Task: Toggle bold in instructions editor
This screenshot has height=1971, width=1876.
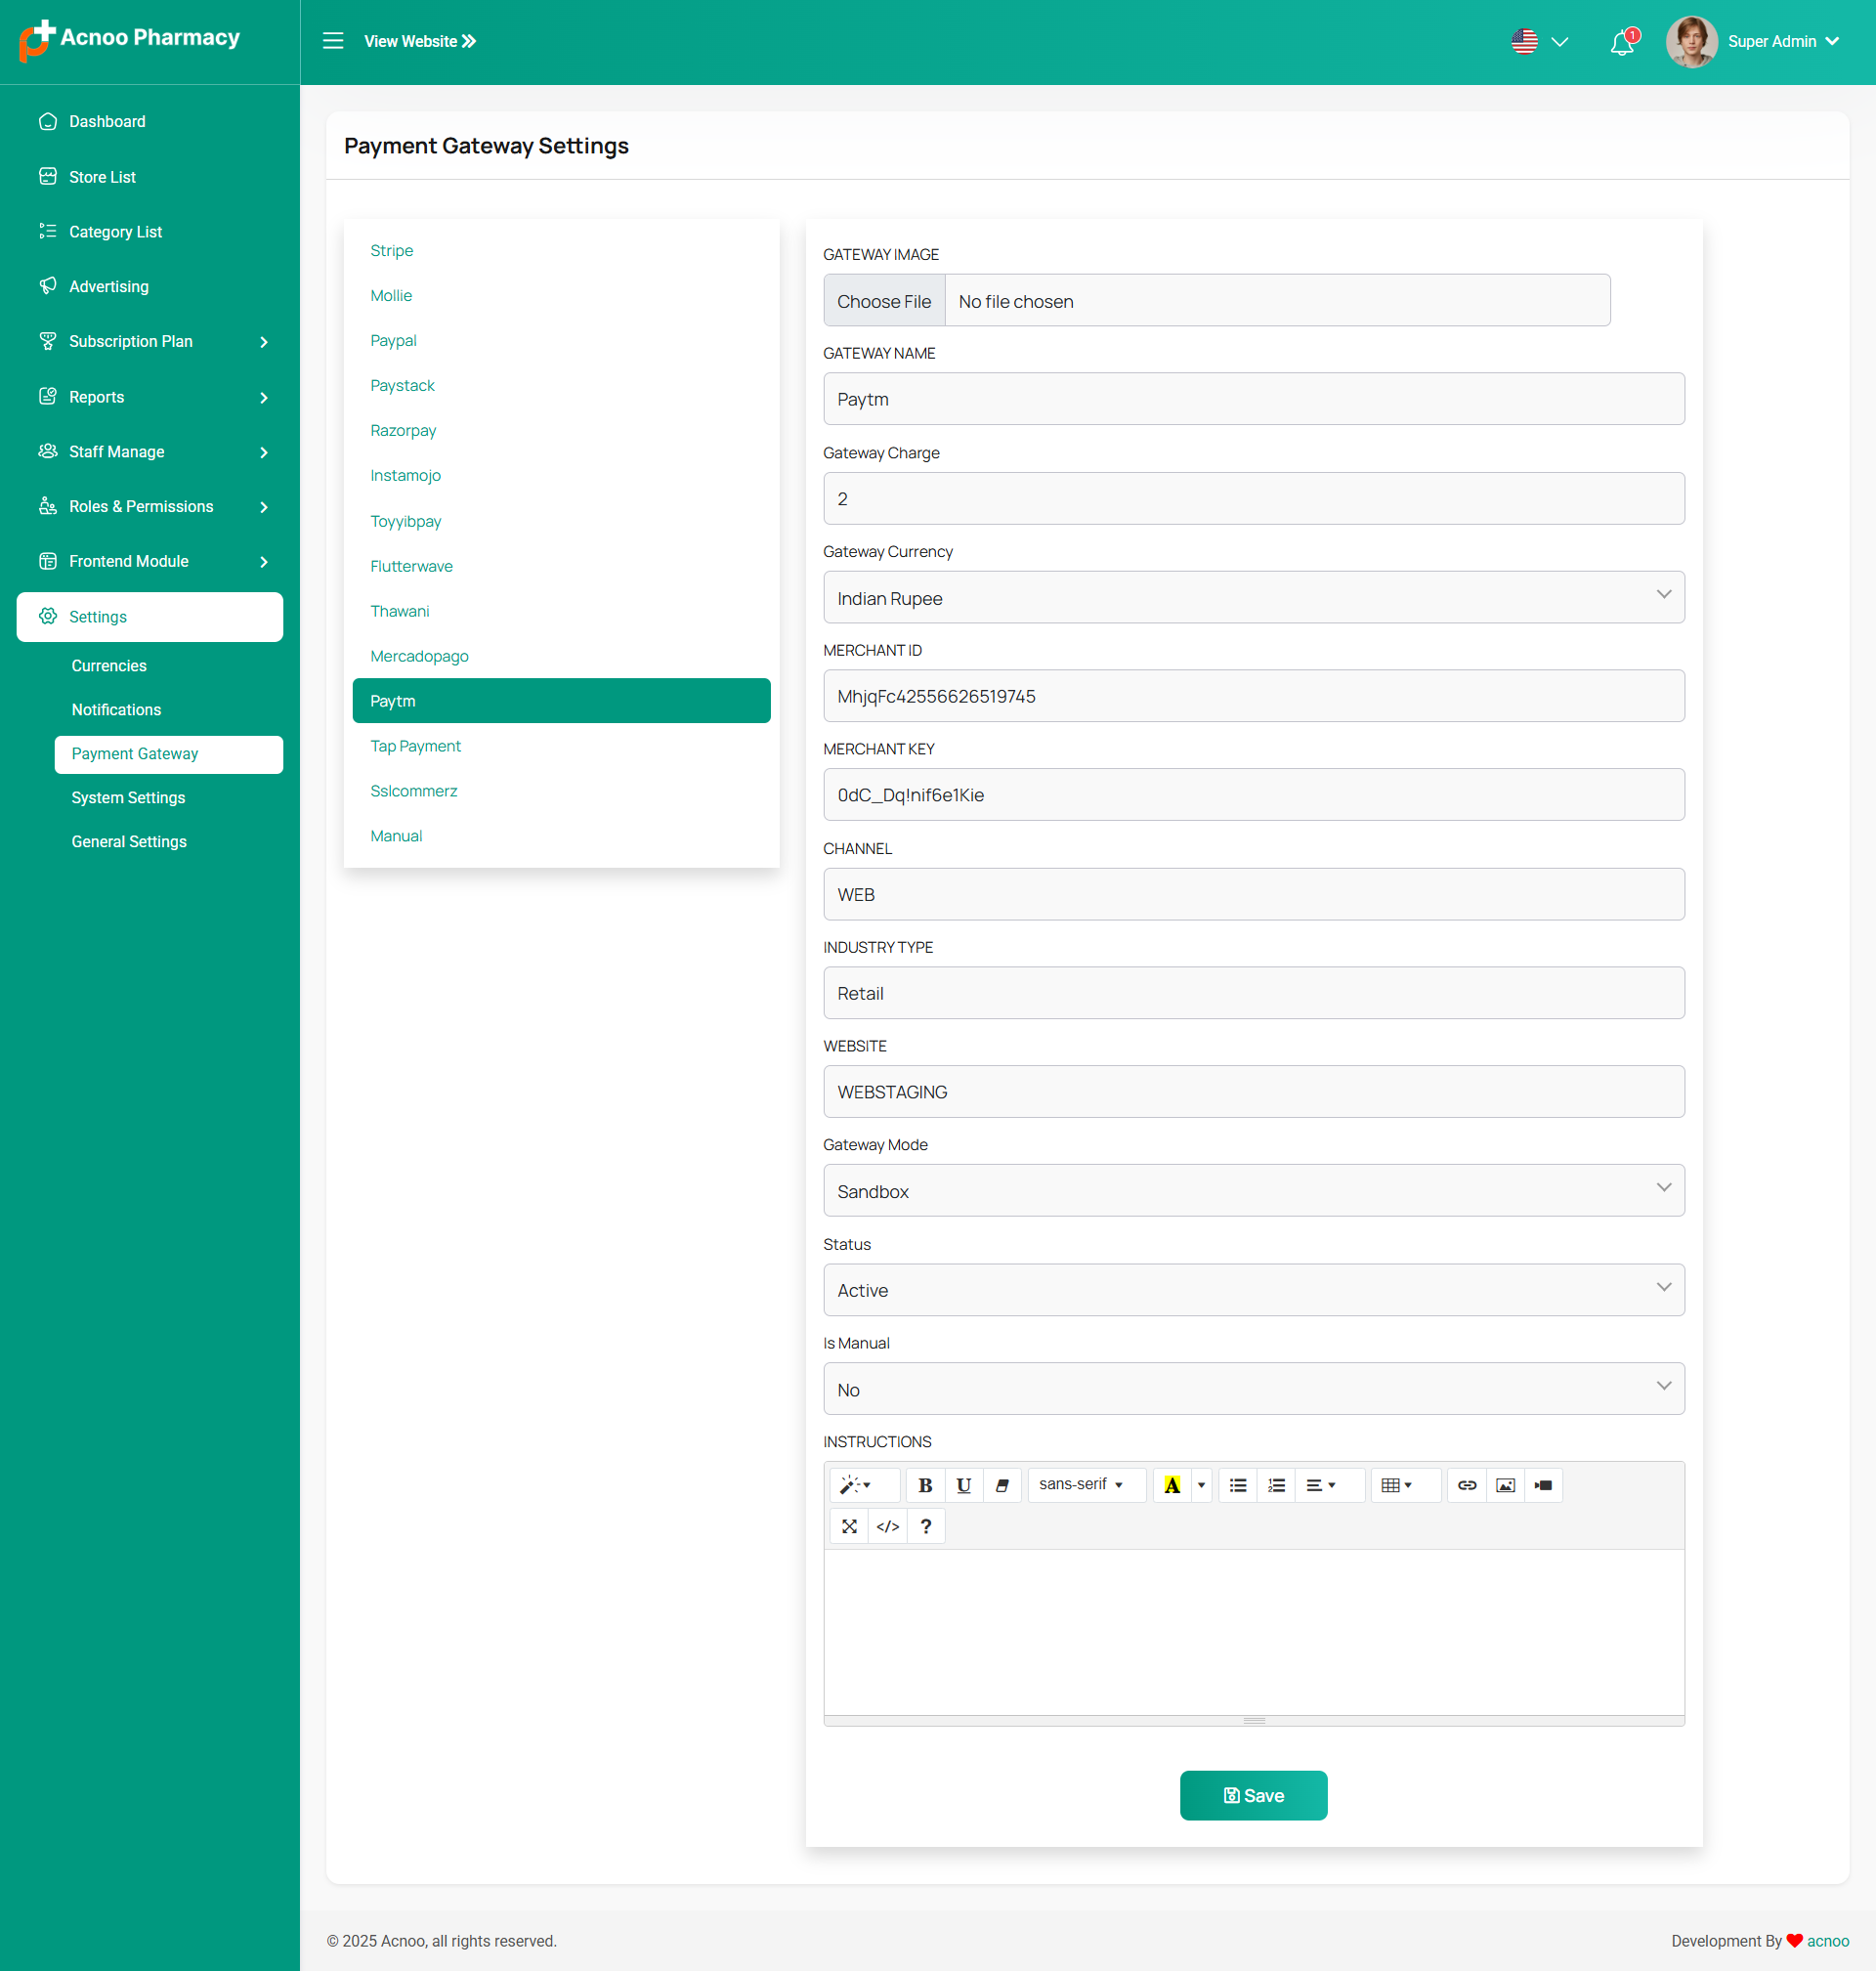Action: point(925,1485)
